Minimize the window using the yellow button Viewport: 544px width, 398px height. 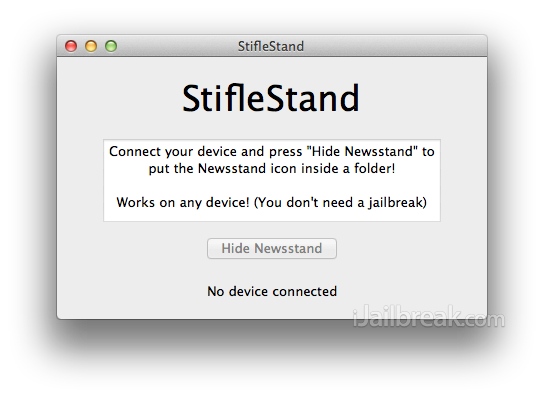pos(91,46)
